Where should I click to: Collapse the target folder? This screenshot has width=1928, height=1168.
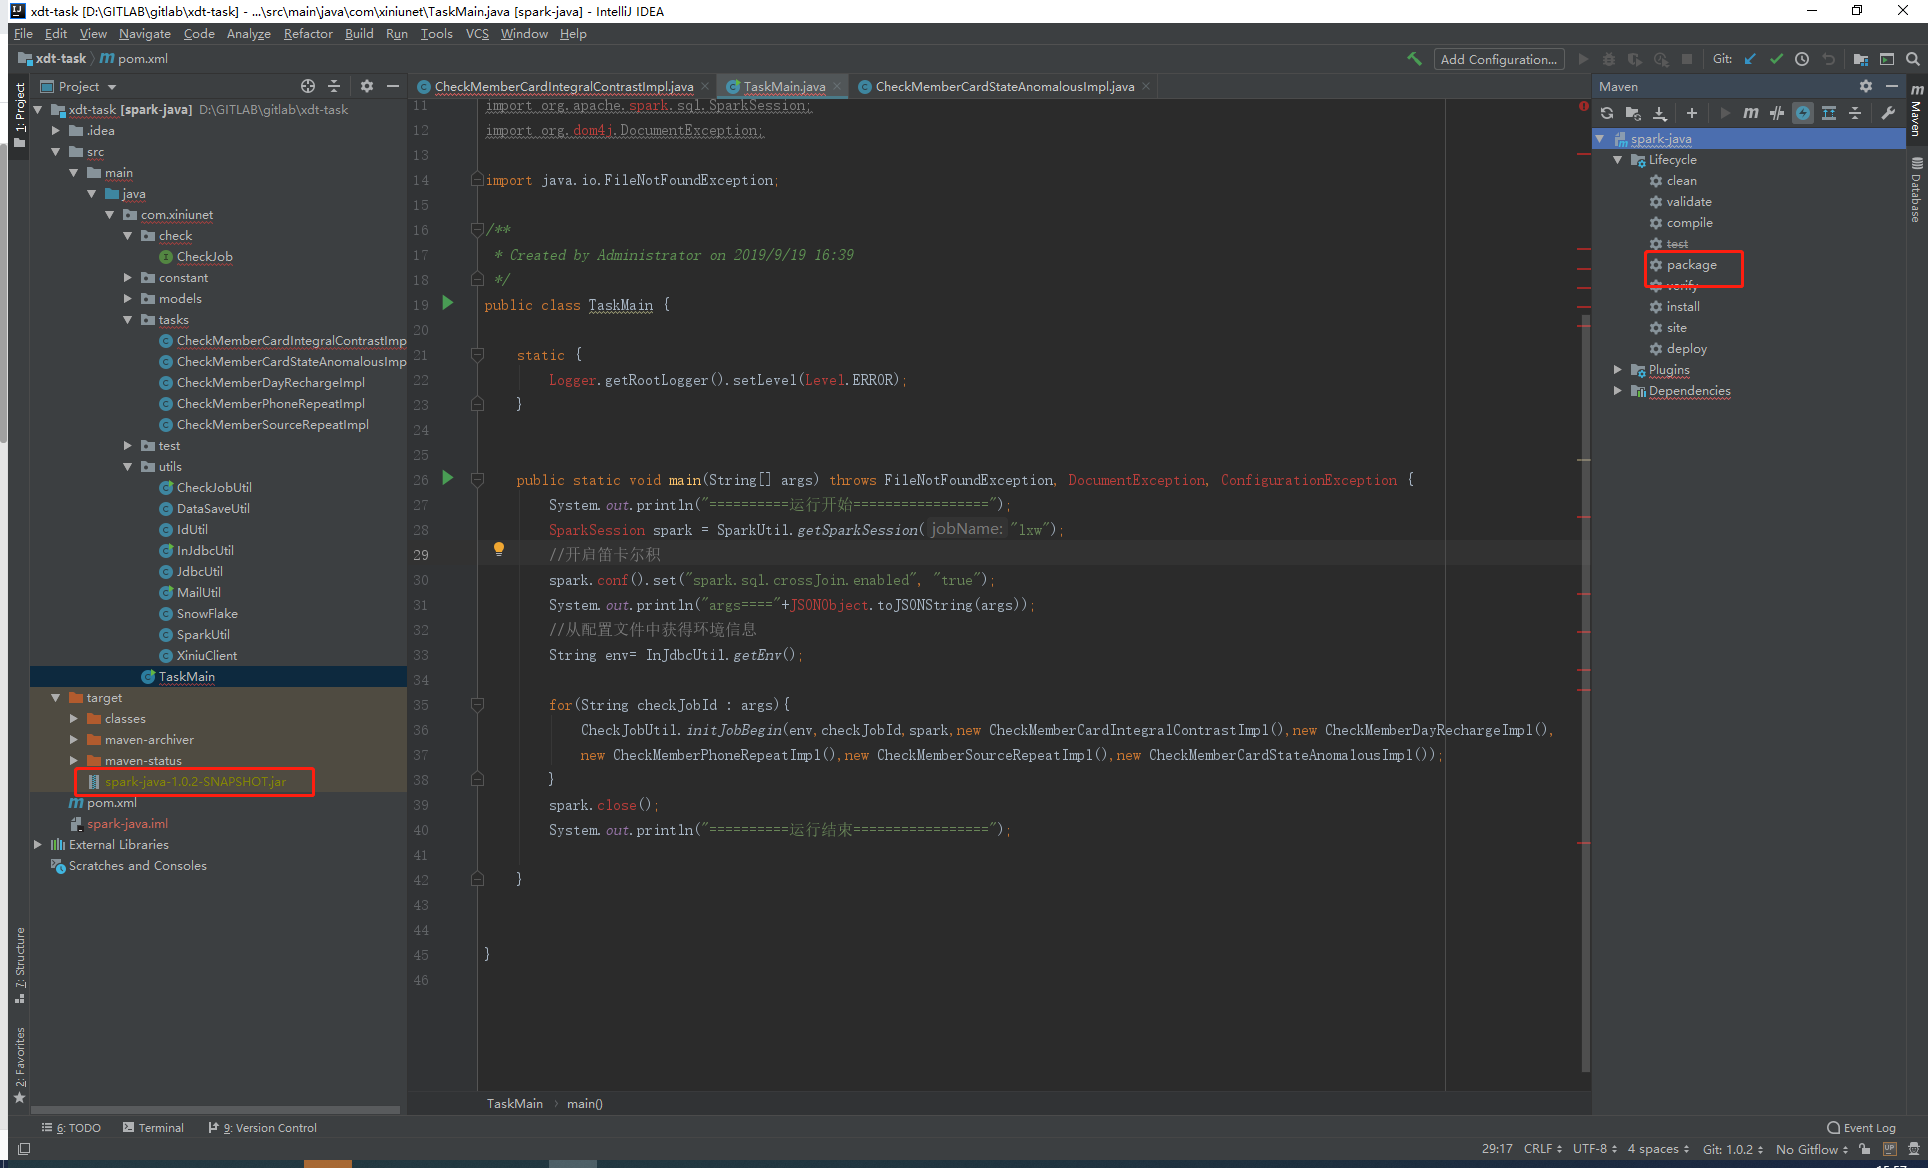tap(56, 698)
